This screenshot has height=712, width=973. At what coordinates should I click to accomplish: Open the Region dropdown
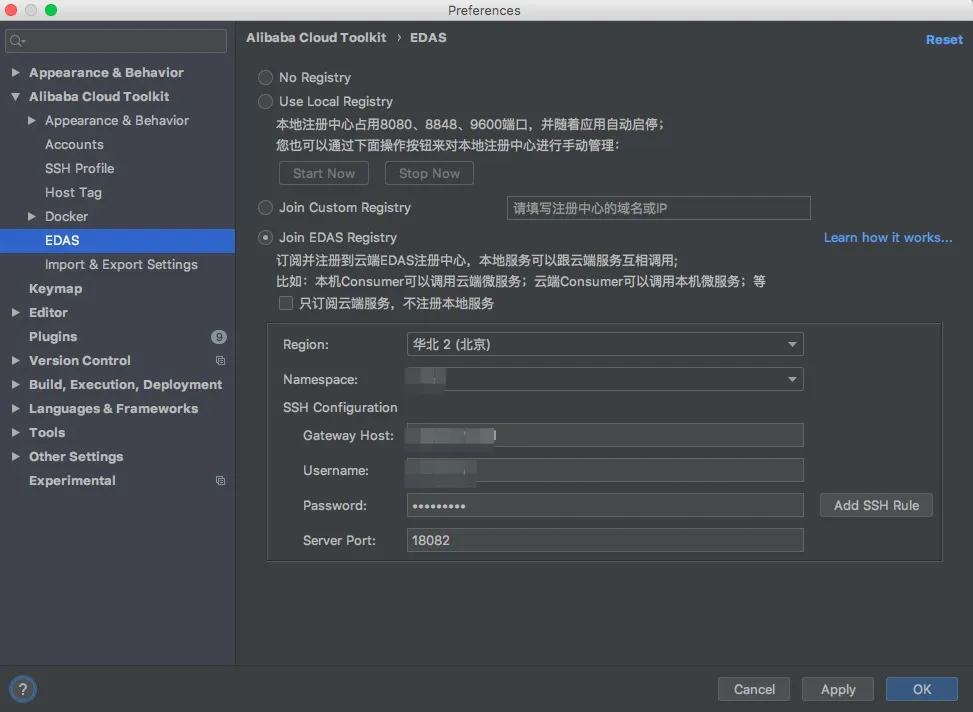coord(605,344)
